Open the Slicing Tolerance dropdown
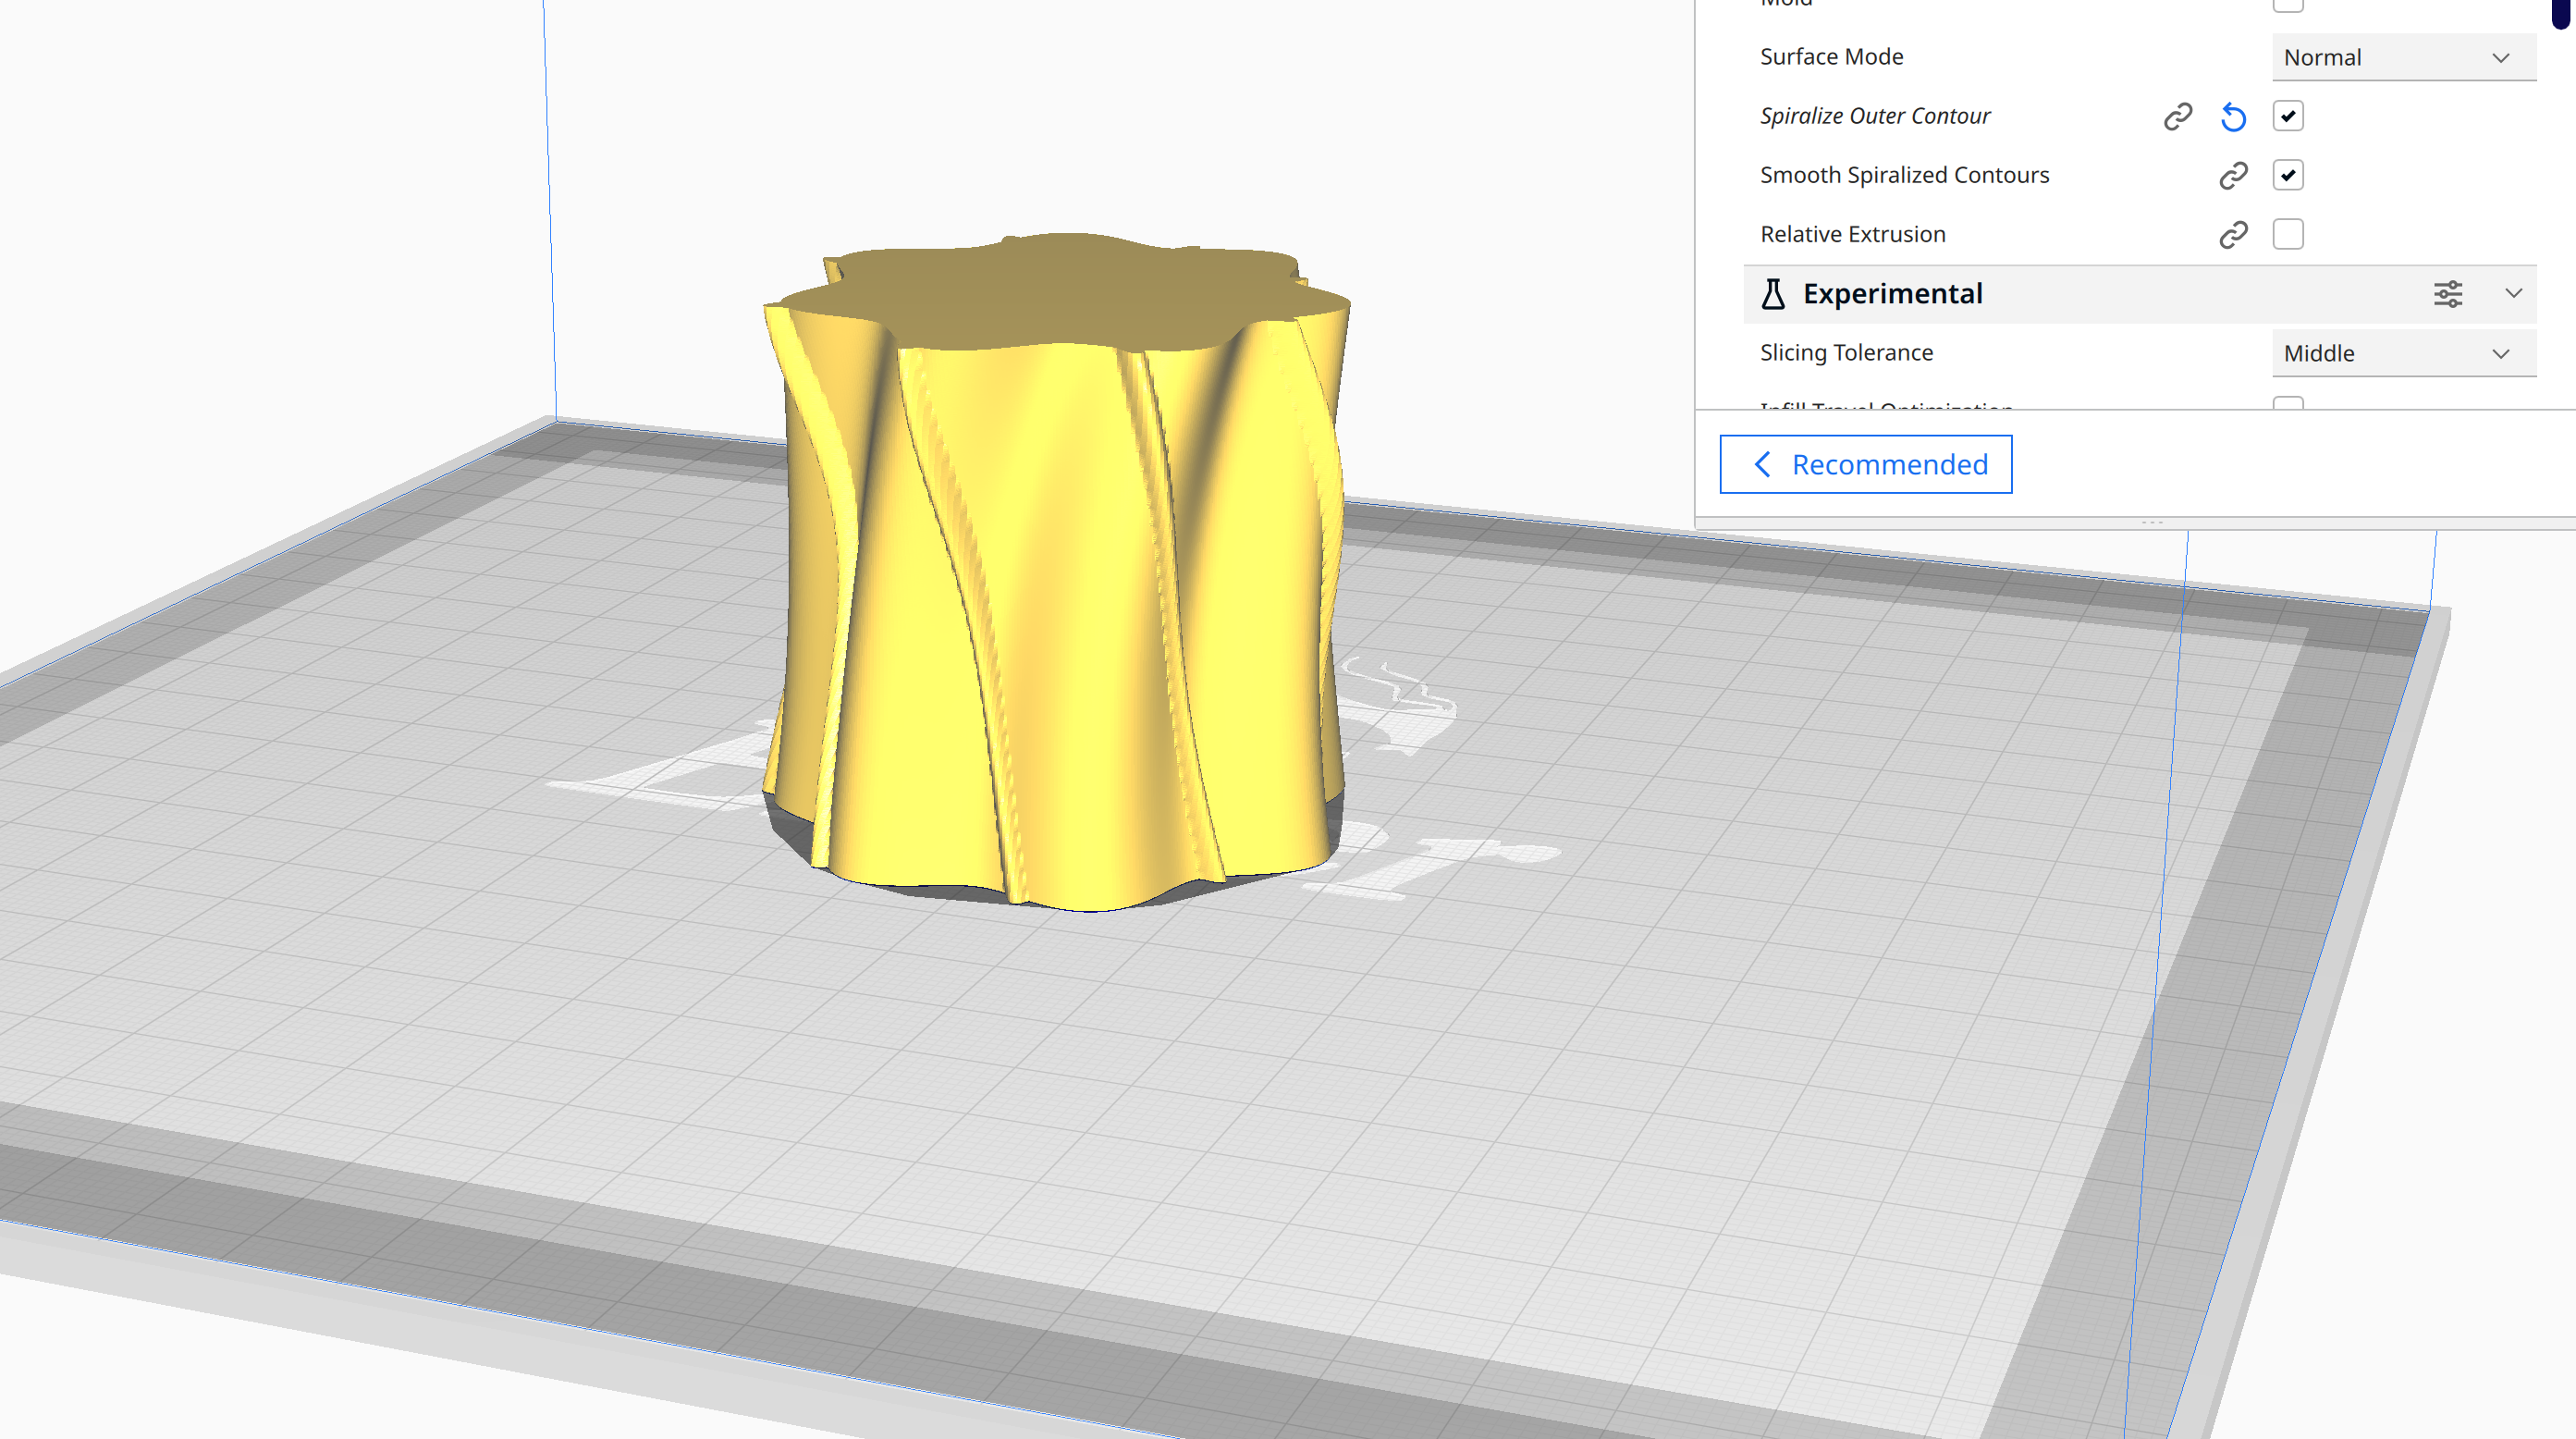2576x1439 pixels. [x=2403, y=353]
